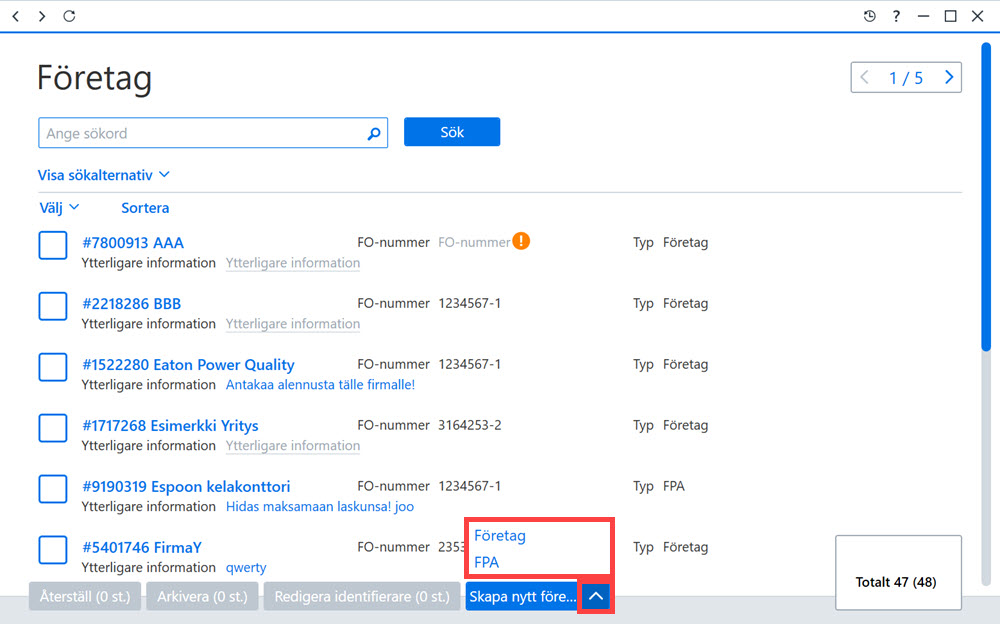Click the magnifier icon in search field
Image resolution: width=1000 pixels, height=624 pixels.
pyautogui.click(x=374, y=133)
